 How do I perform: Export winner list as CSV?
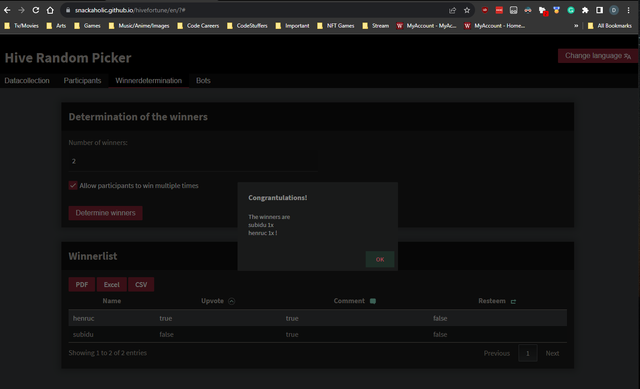(141, 285)
